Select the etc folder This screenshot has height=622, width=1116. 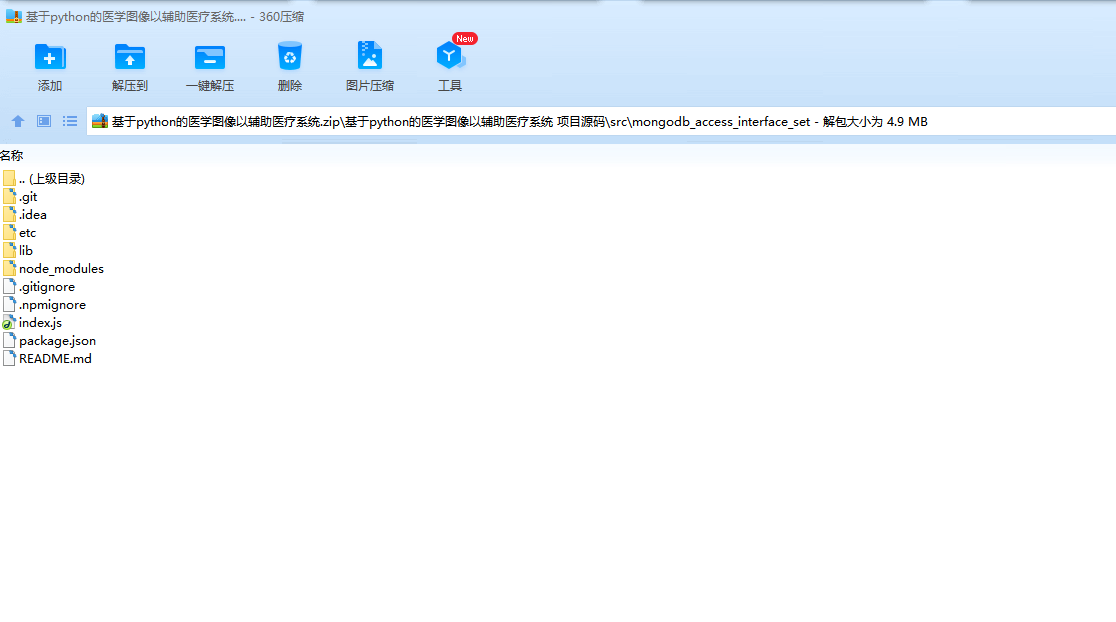tap(20, 233)
